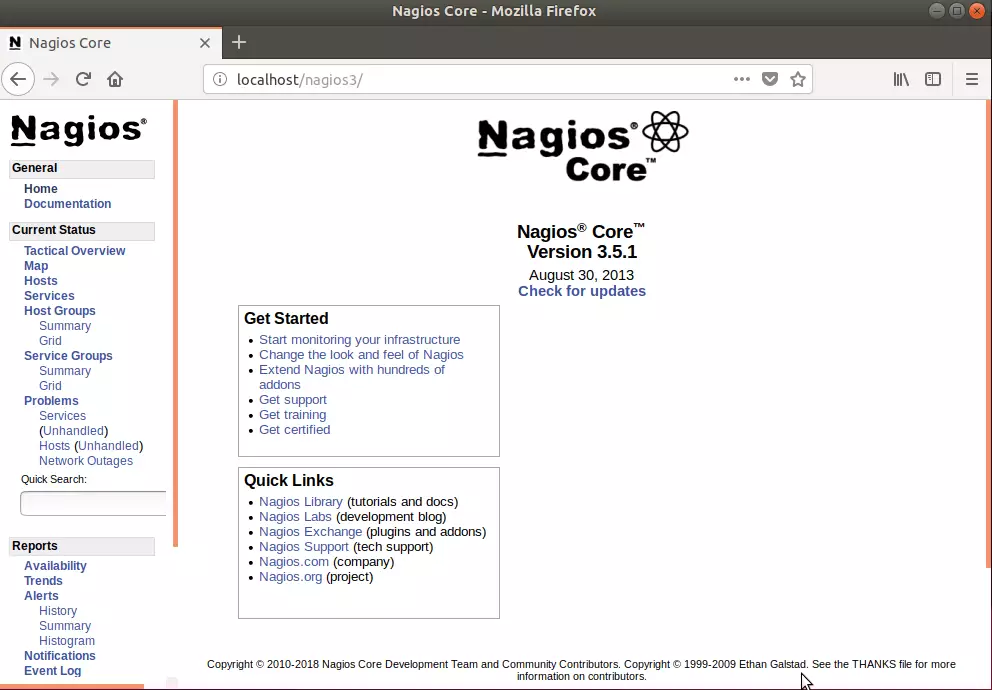Open Grid under Host Groups
The width and height of the screenshot is (992, 690).
coord(51,341)
